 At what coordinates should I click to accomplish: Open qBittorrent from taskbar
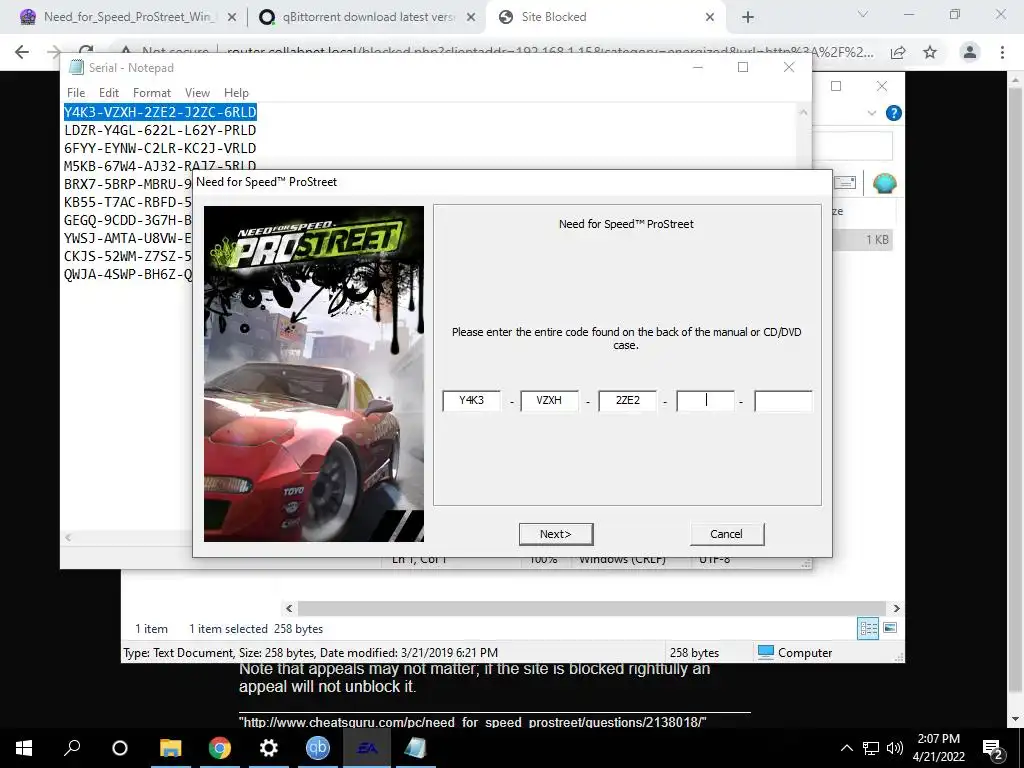[x=317, y=748]
